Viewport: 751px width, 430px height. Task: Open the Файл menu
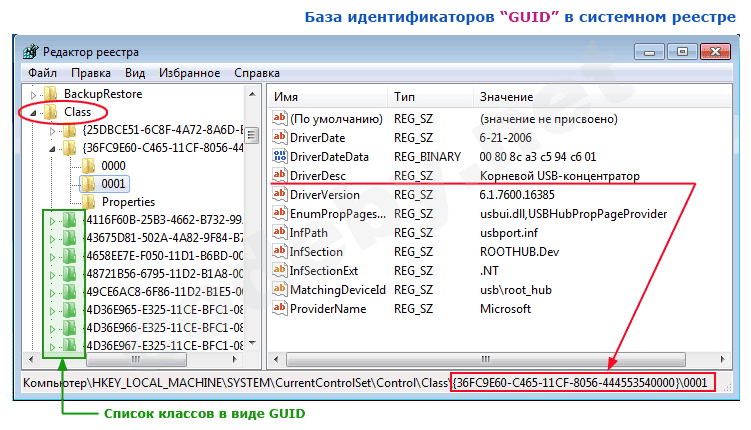(x=42, y=73)
